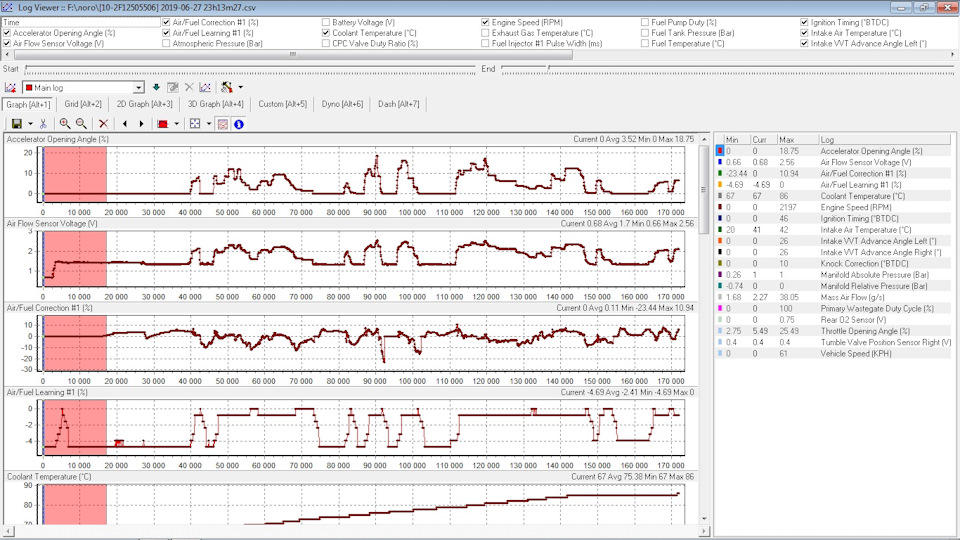Select Mass Air Flow (g/s) row
This screenshot has width=960, height=540.
833,297
